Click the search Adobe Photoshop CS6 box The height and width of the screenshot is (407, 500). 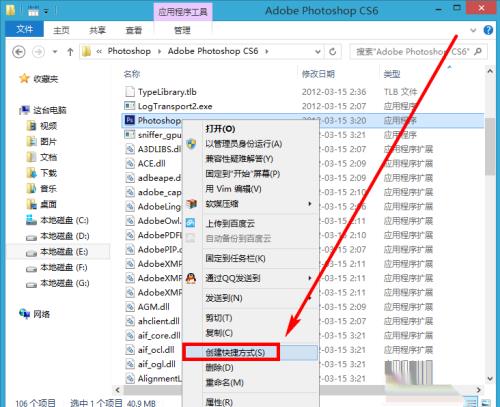click(x=413, y=52)
